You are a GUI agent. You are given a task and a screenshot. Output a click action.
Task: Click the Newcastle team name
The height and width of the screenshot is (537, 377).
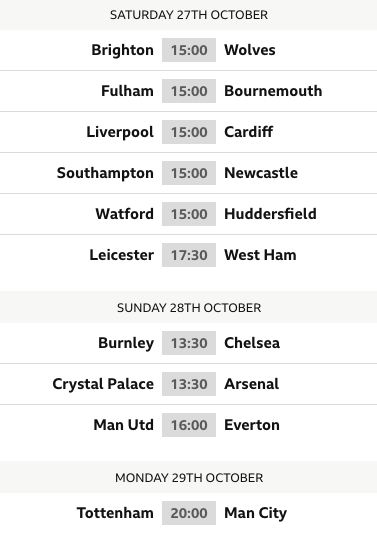[x=261, y=173]
